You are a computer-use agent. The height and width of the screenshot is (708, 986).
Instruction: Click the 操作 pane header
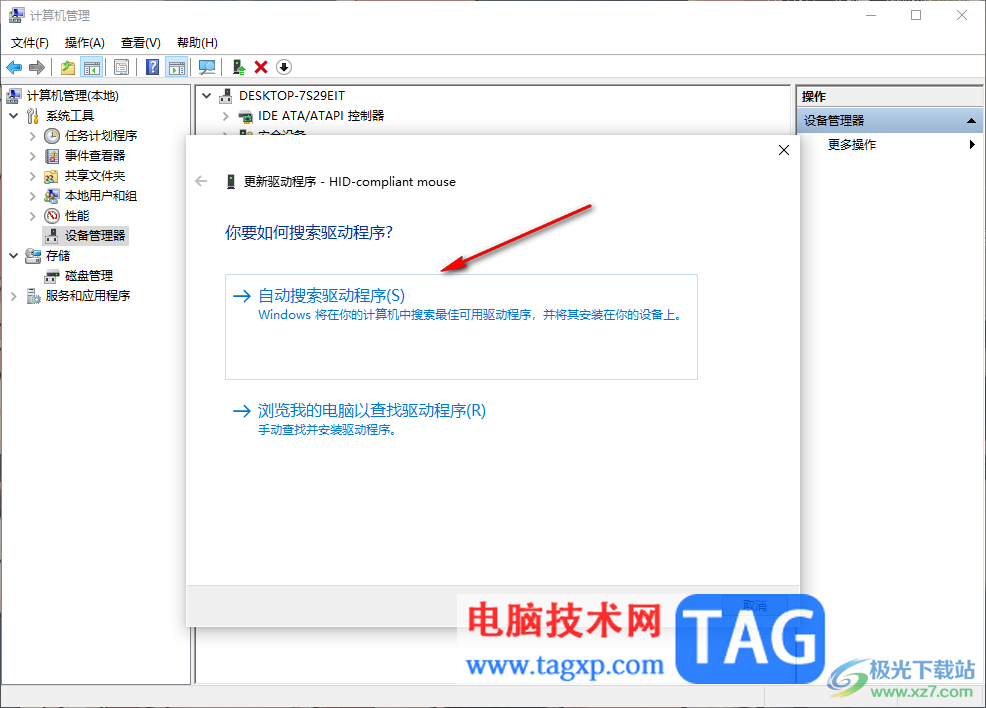click(x=890, y=97)
